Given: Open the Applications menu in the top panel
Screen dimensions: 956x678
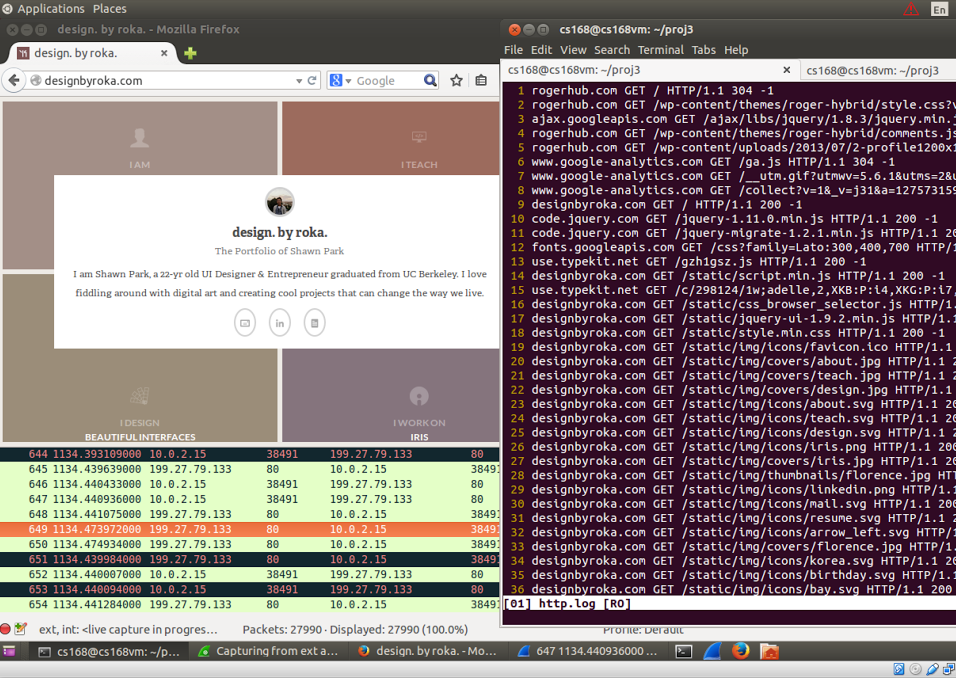Looking at the screenshot, I should [50, 9].
